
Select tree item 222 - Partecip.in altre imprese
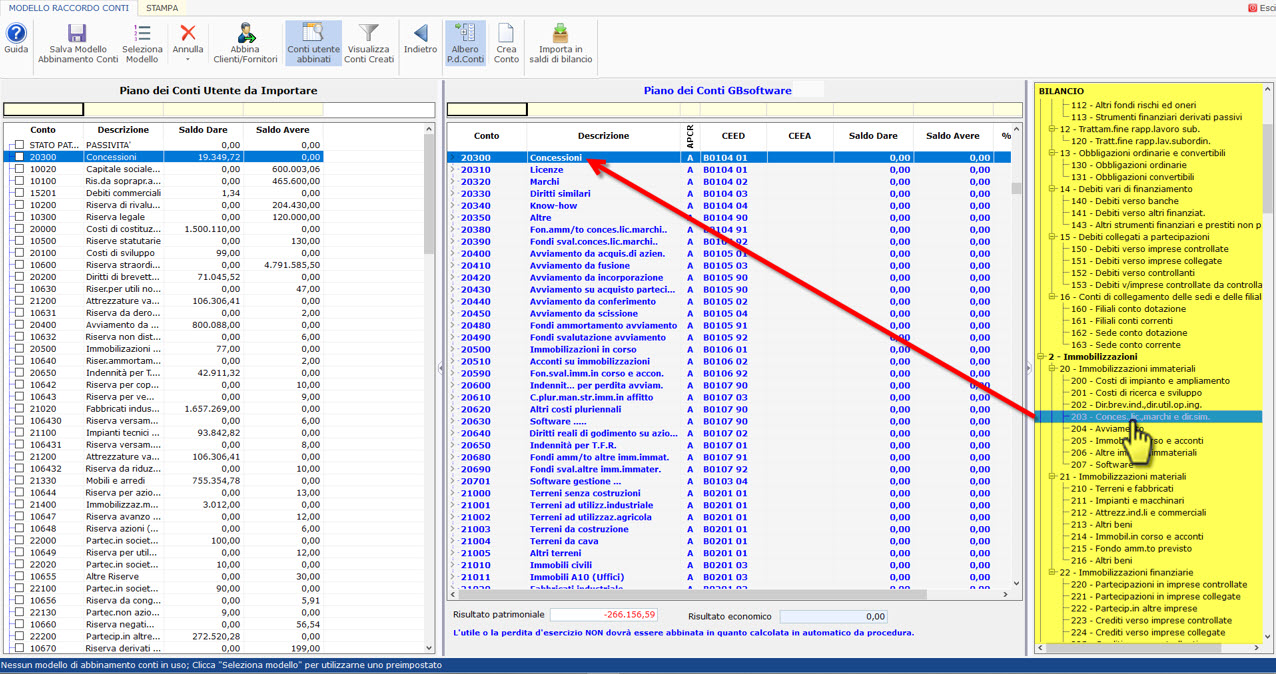[x=1133, y=608]
